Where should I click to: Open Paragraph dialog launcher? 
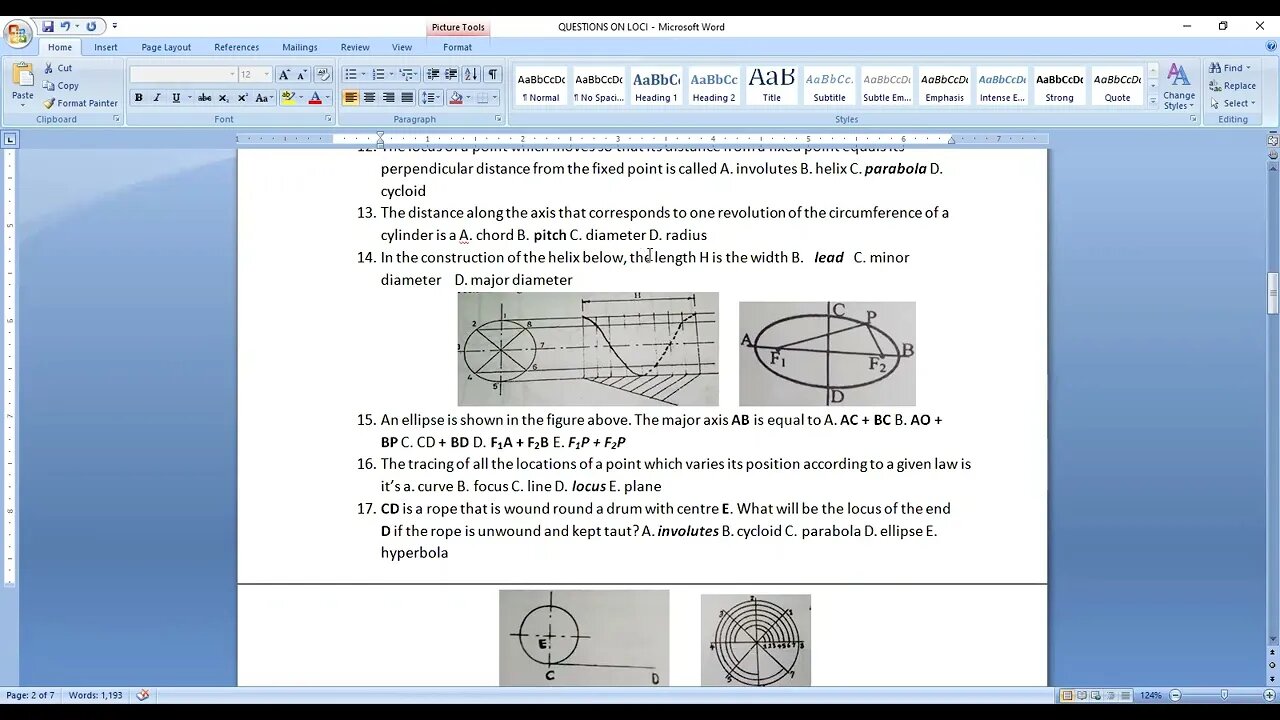point(498,119)
